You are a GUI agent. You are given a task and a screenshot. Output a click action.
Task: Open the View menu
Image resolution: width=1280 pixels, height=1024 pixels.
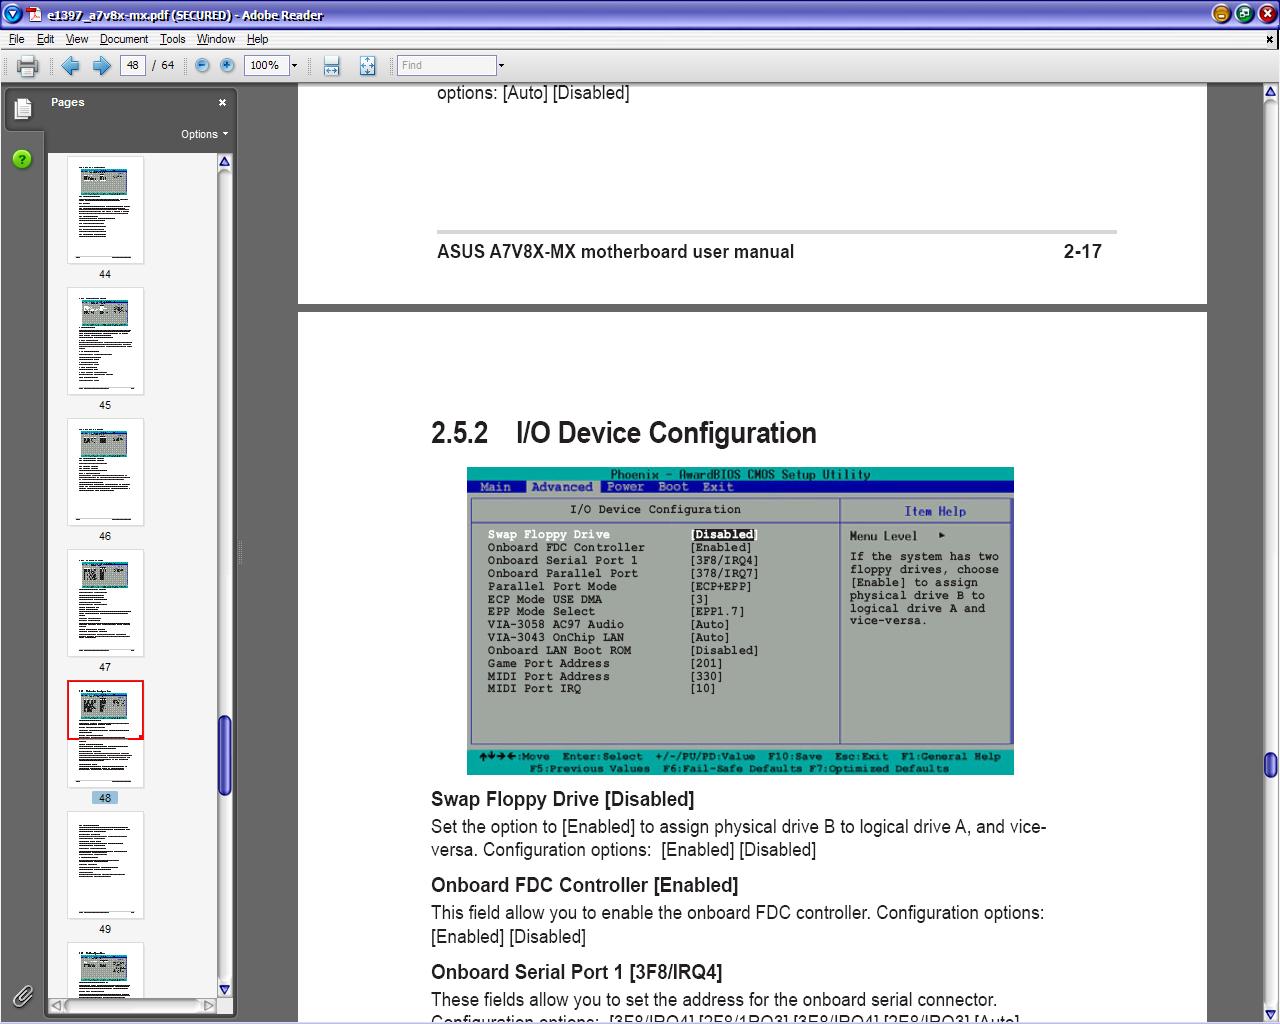[x=77, y=39]
